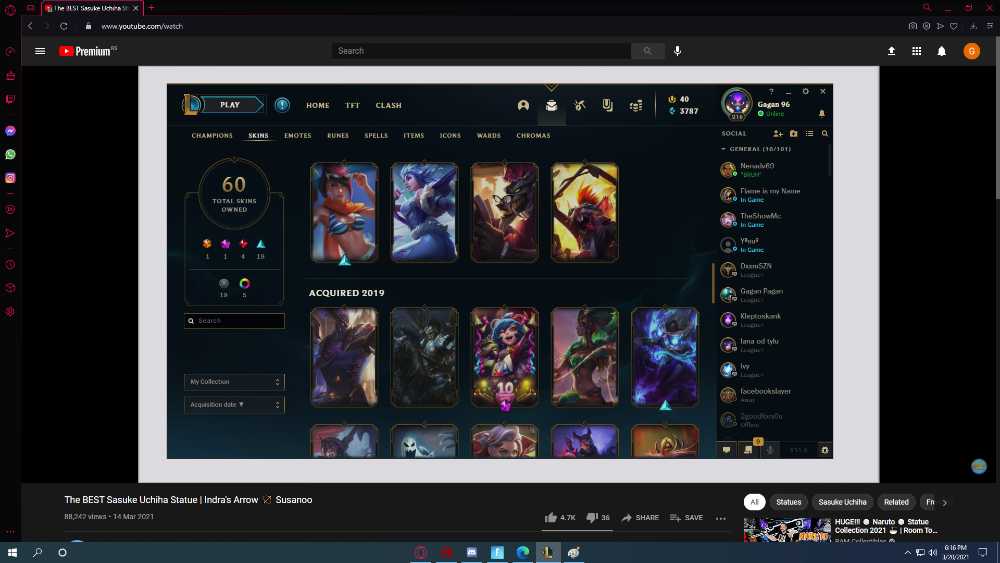Open Twitch in the Opera sidebar

(x=10, y=99)
